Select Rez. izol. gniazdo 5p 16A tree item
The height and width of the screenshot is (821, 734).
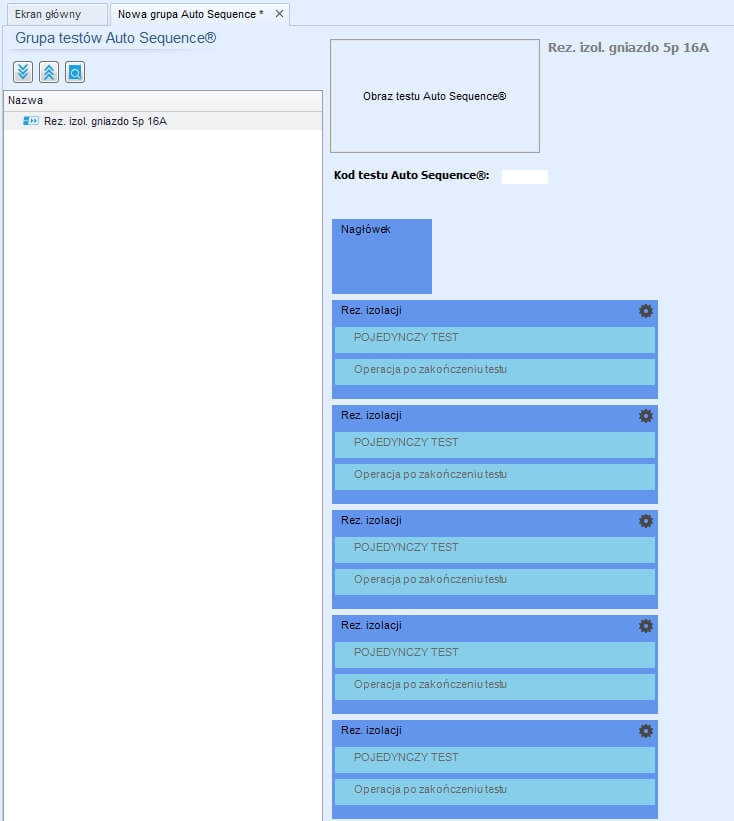[x=105, y=121]
